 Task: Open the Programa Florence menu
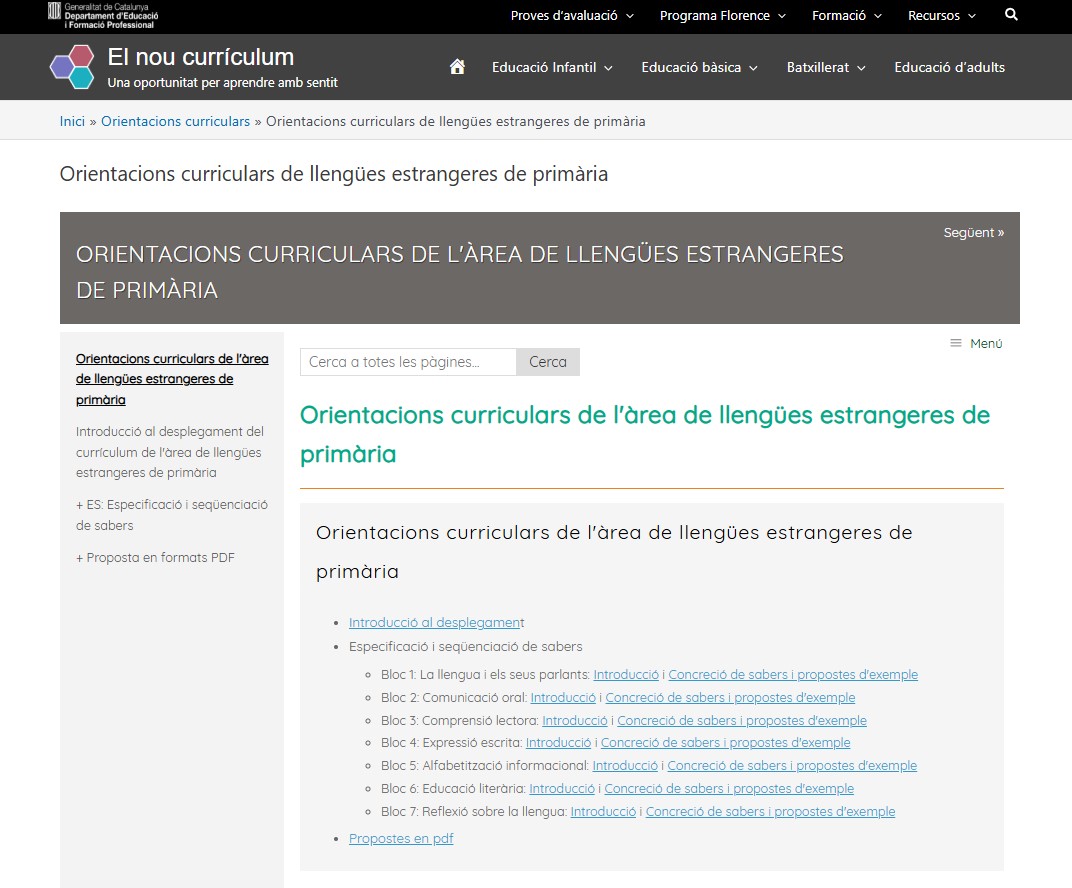coord(722,15)
